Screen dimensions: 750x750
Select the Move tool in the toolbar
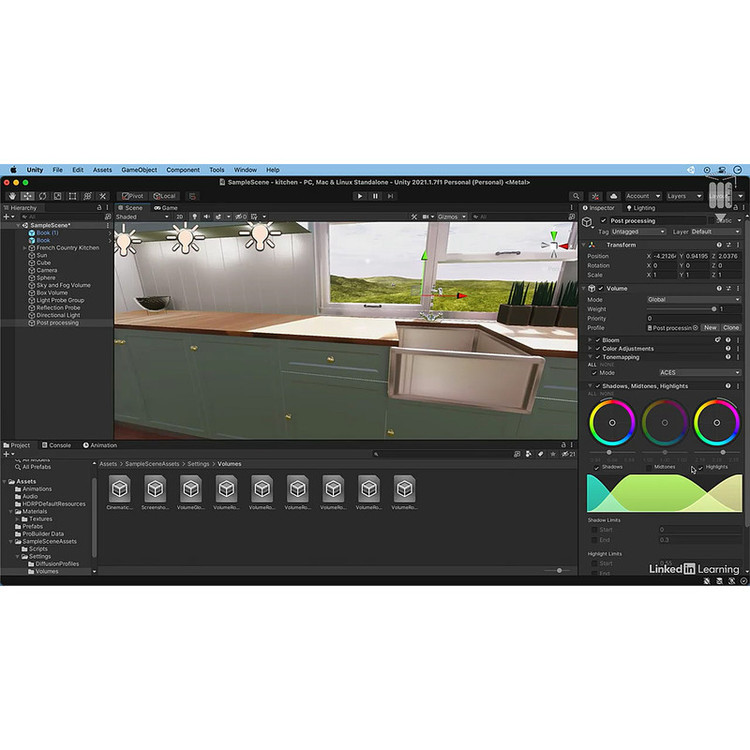point(27,196)
